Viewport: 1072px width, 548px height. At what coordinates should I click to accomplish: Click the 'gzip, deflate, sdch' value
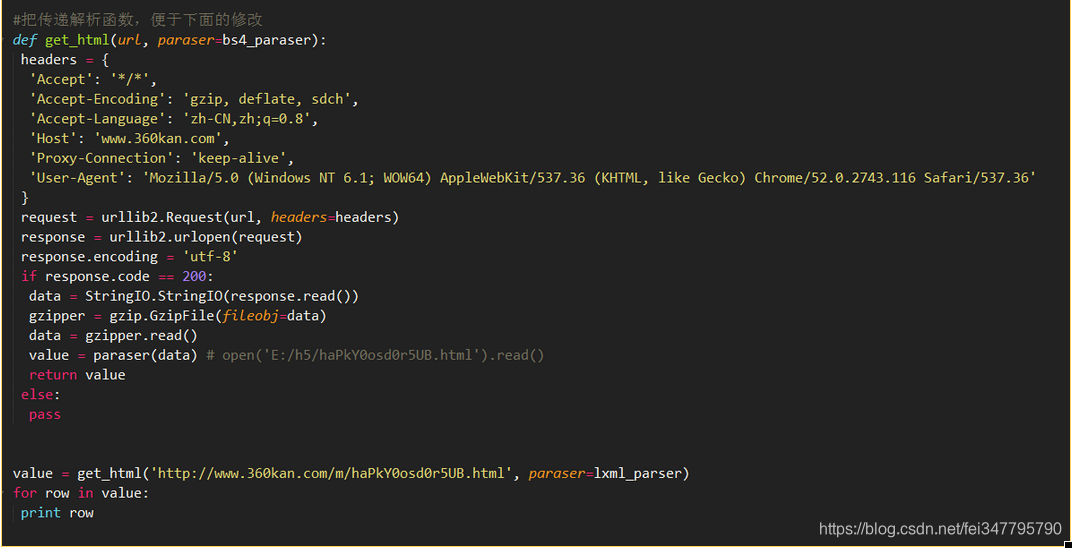267,99
